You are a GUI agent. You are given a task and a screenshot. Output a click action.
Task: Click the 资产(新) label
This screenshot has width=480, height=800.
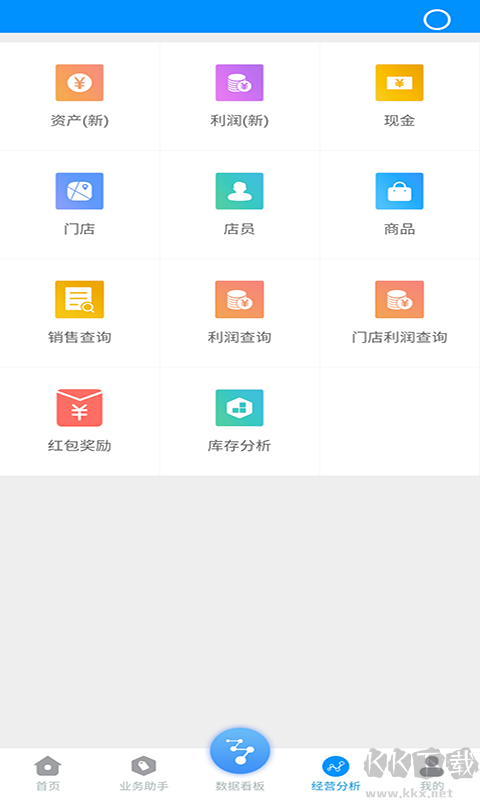coord(80,121)
